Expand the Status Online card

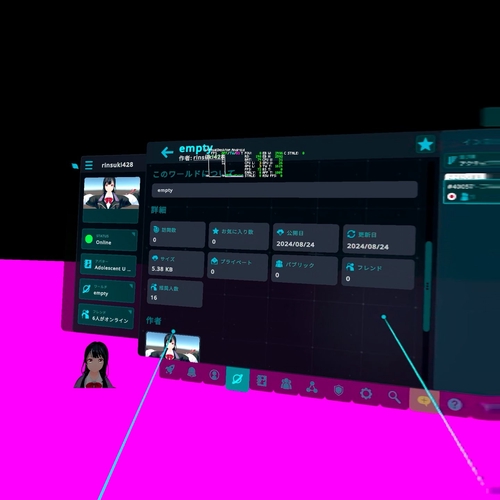click(109, 239)
